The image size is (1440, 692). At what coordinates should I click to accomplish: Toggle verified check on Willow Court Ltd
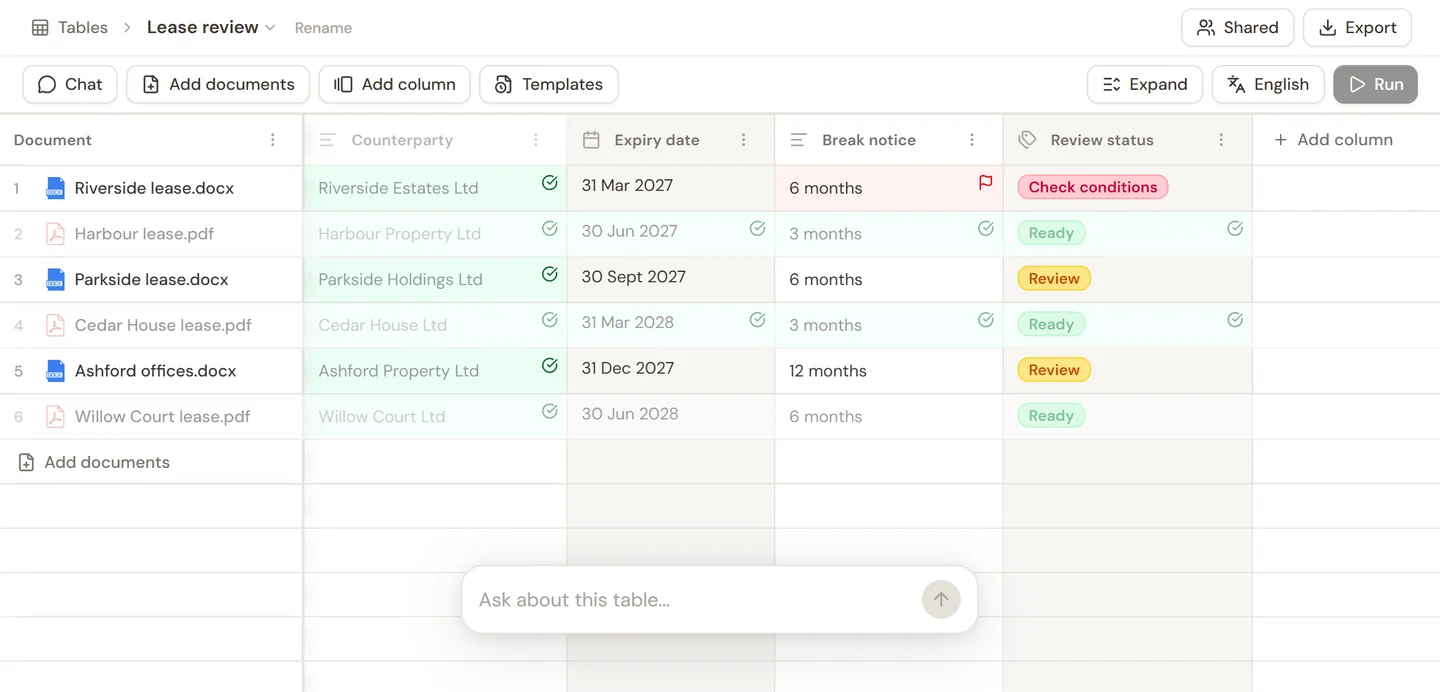coord(549,411)
